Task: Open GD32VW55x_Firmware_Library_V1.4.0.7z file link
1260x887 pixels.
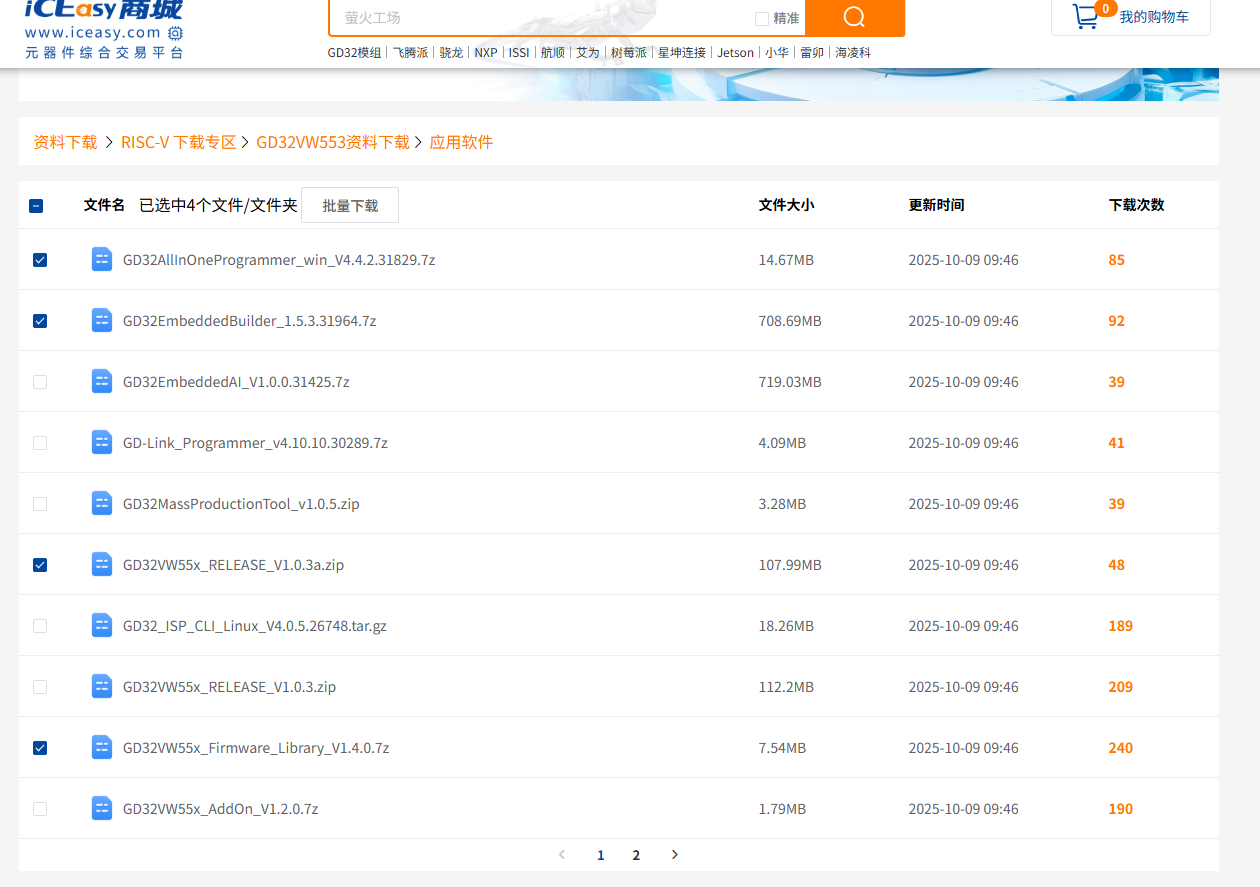Action: (x=256, y=748)
